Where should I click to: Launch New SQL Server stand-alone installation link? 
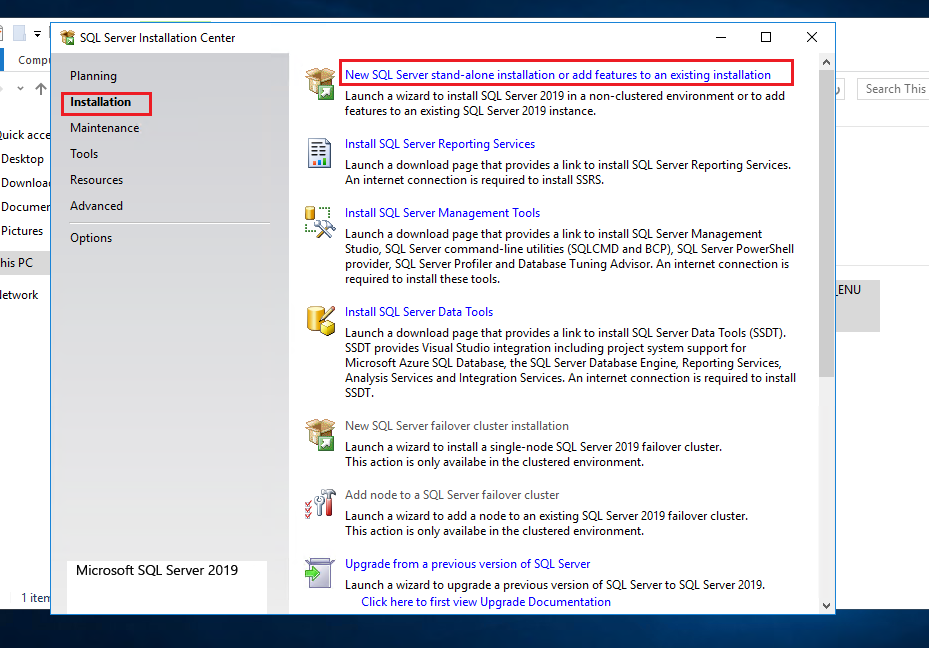[558, 75]
